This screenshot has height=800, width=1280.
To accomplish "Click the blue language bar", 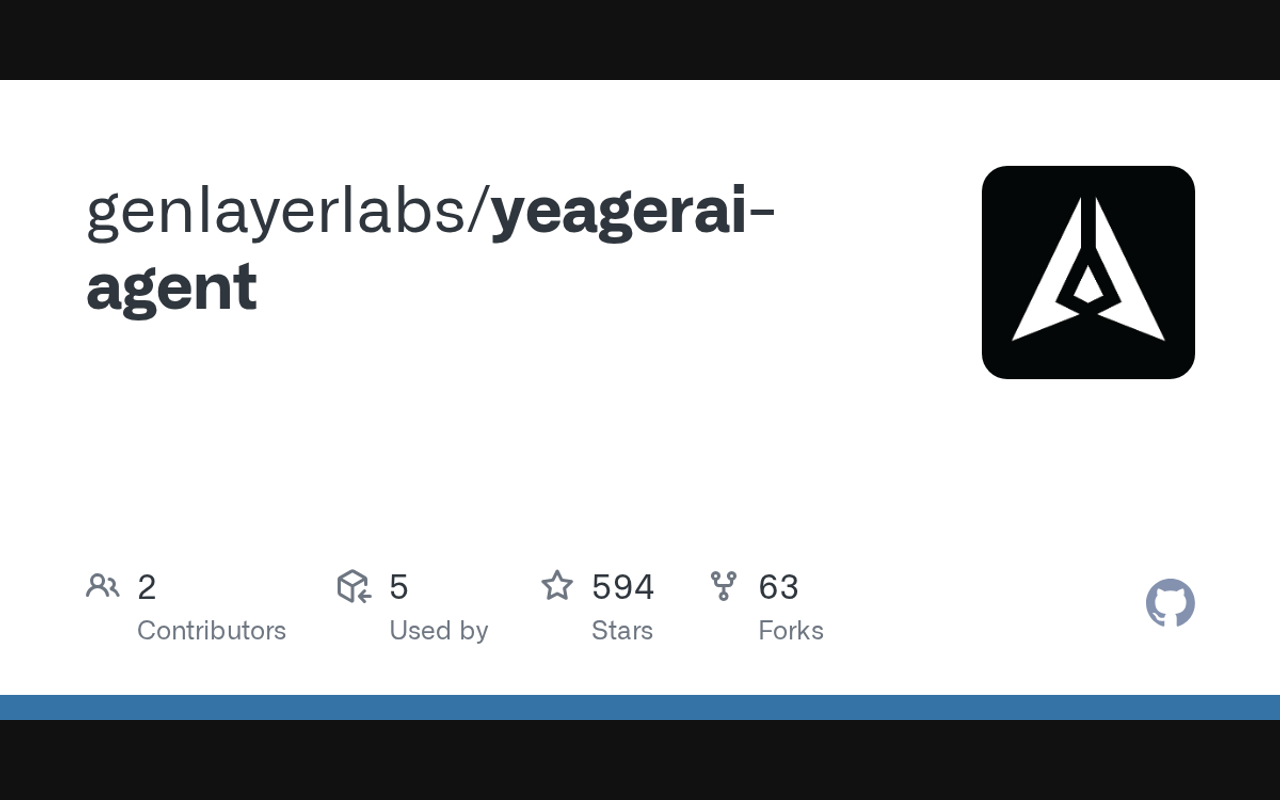I will pos(640,707).
